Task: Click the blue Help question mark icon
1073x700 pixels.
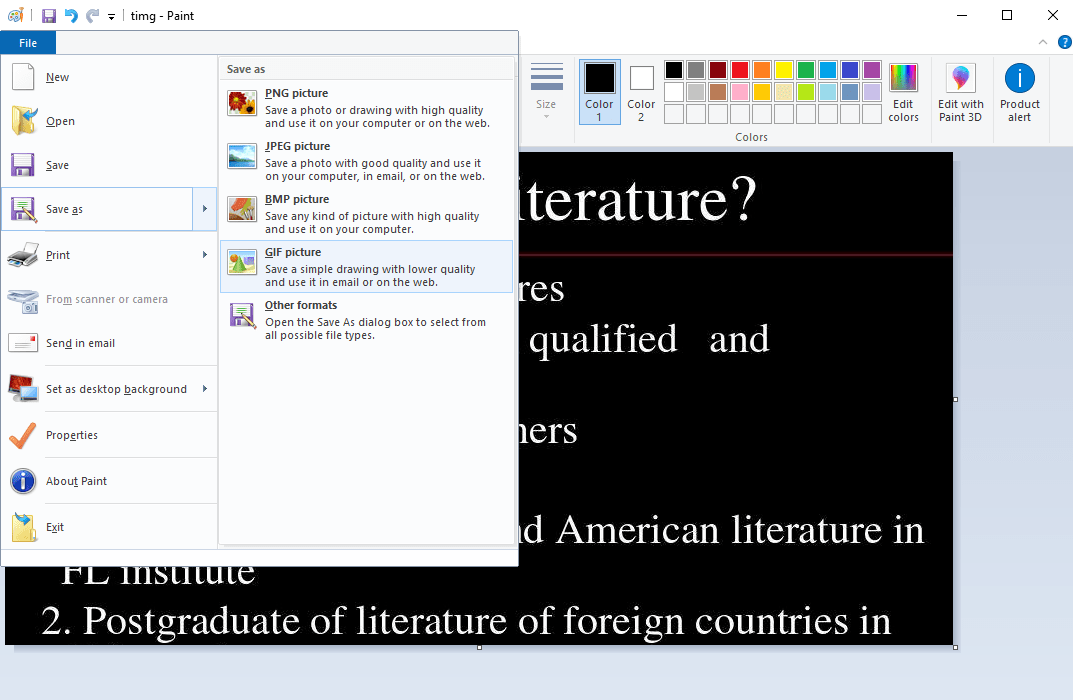Action: [x=1065, y=42]
